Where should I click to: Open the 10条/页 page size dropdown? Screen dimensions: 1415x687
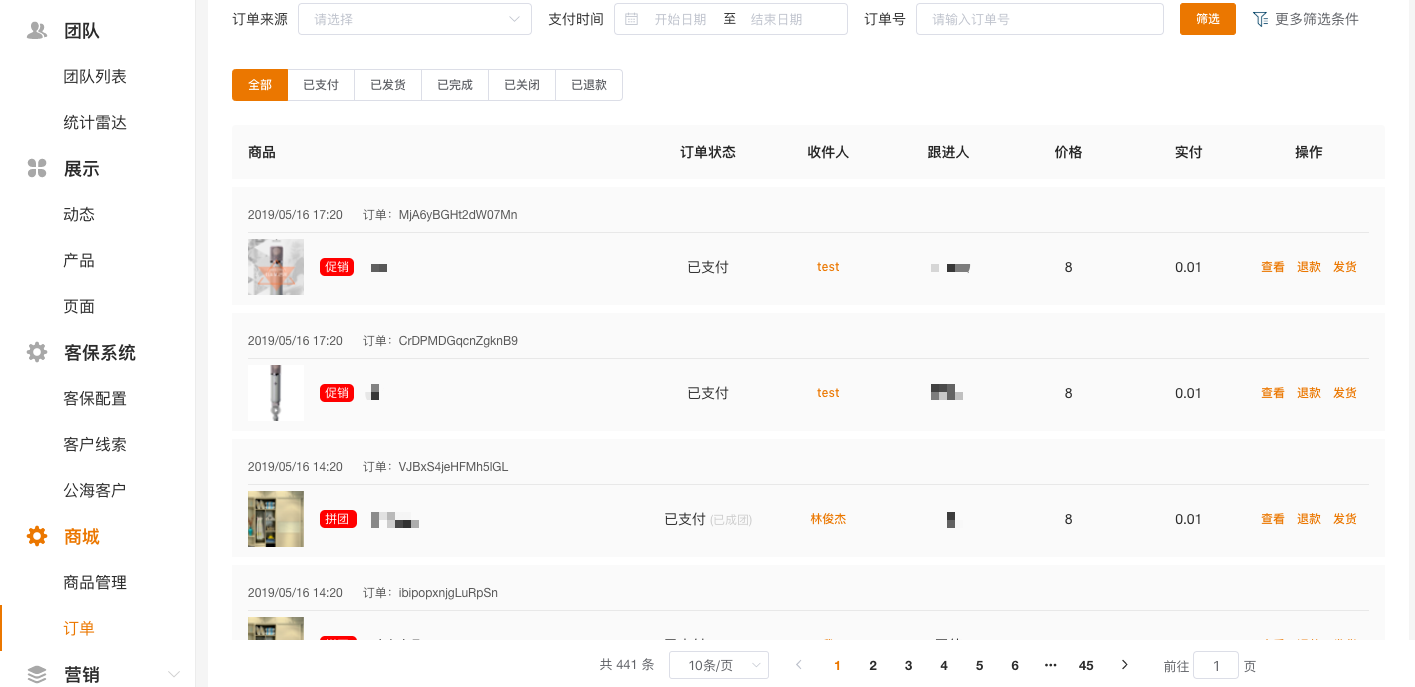coord(718,665)
